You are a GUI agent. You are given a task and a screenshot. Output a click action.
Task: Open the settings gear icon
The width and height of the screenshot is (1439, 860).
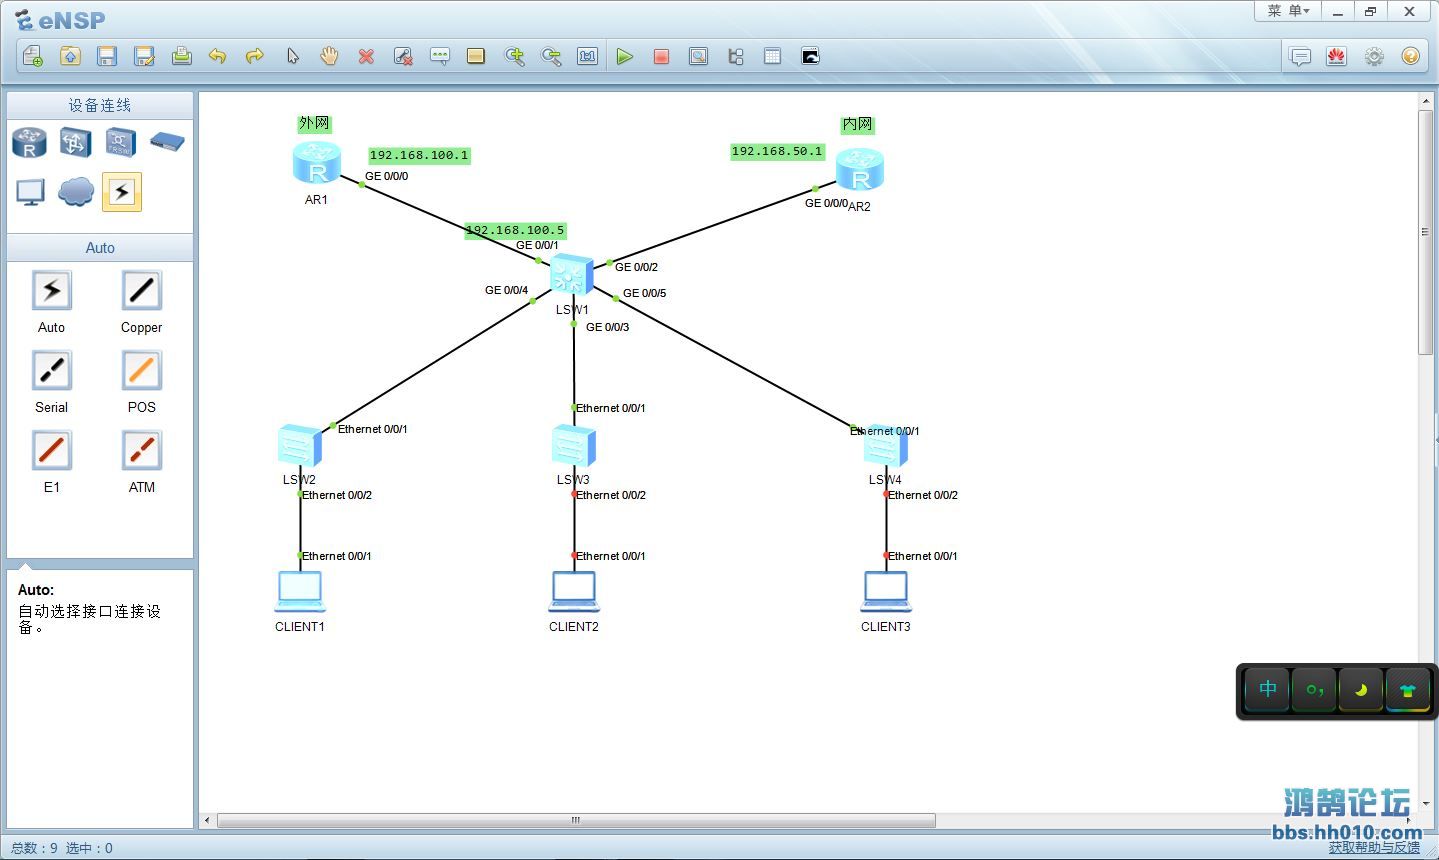tap(1374, 56)
